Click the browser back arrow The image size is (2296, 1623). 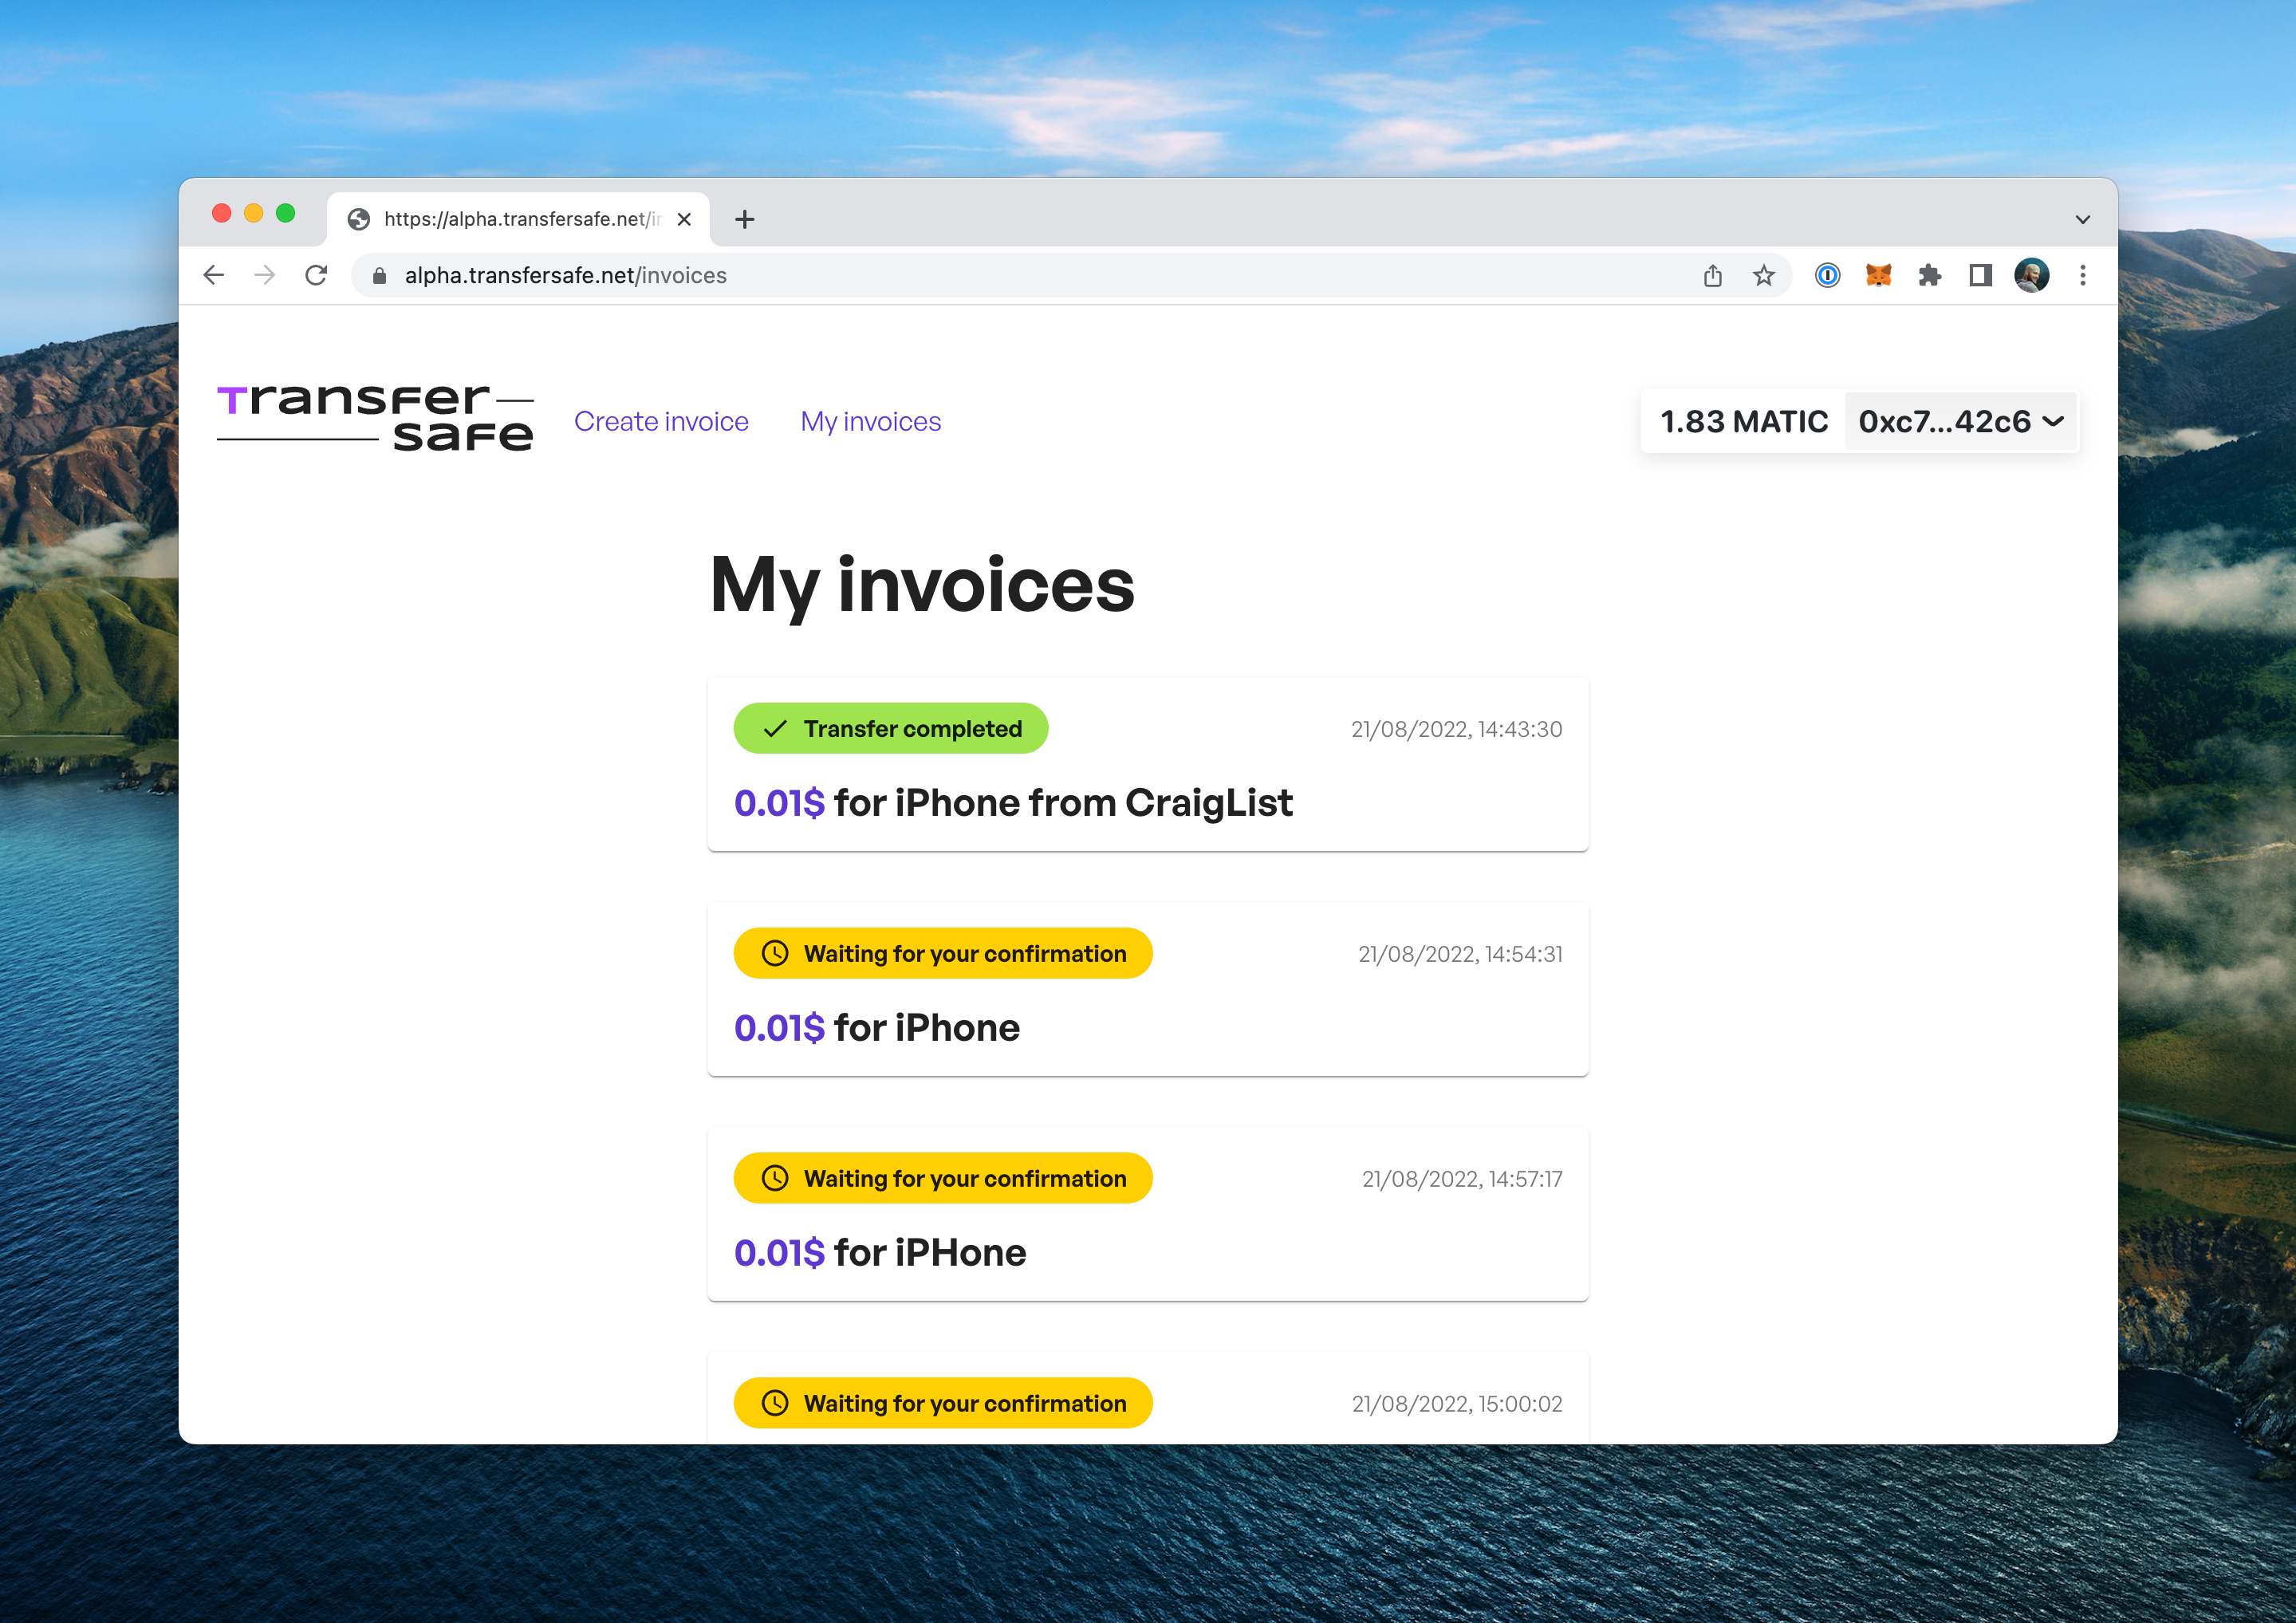point(213,275)
